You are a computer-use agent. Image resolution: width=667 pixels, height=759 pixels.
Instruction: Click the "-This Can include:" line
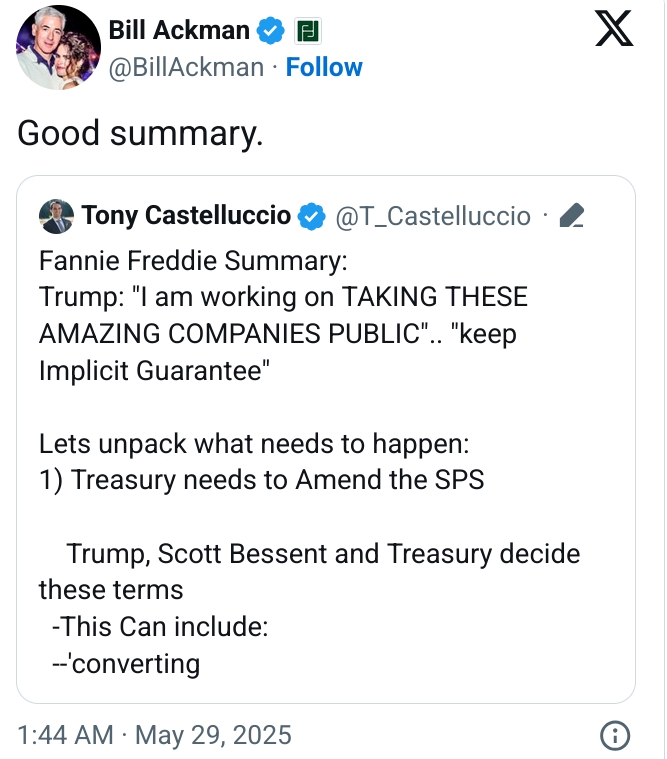pyautogui.click(x=159, y=626)
